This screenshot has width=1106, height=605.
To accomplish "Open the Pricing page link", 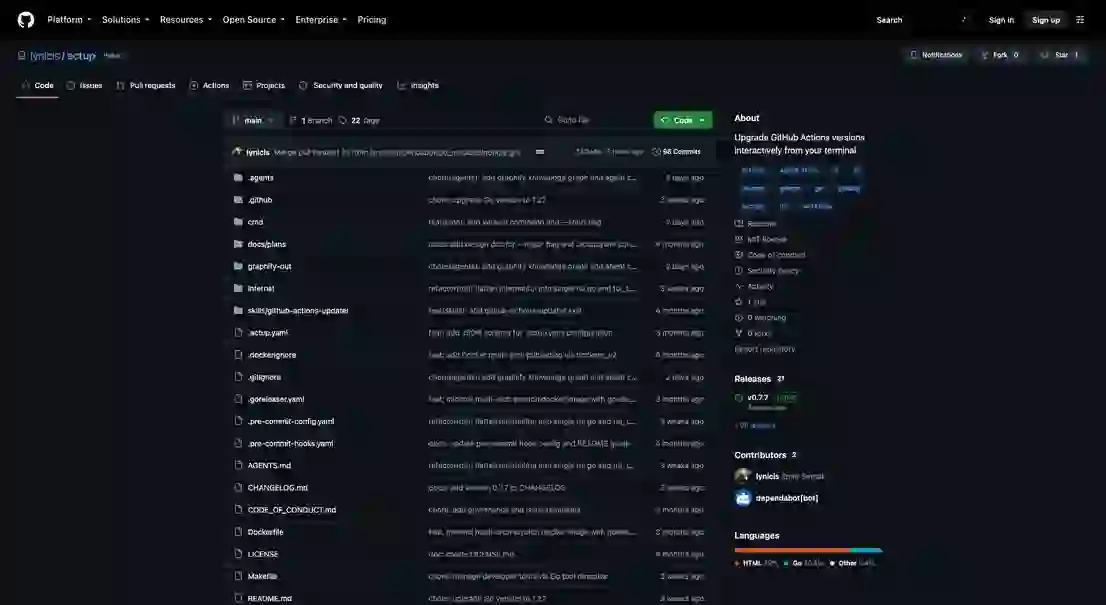I will point(372,20).
